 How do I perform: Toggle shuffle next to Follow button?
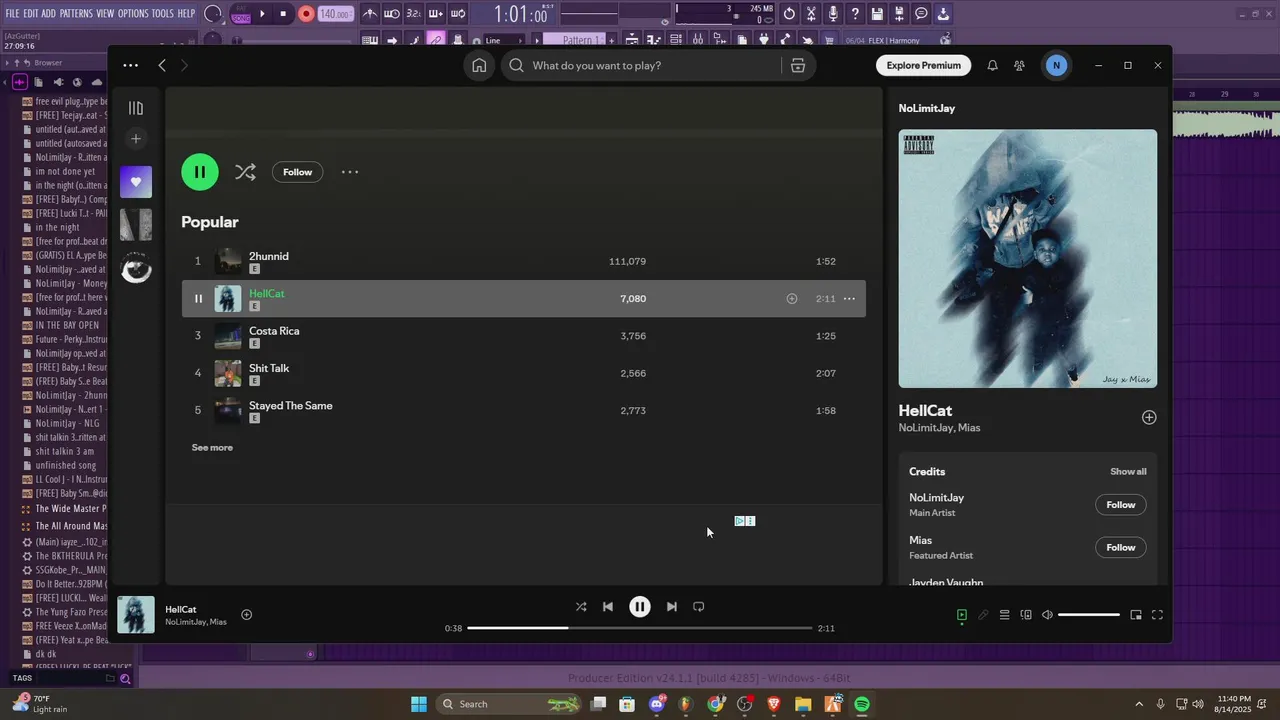coord(245,172)
